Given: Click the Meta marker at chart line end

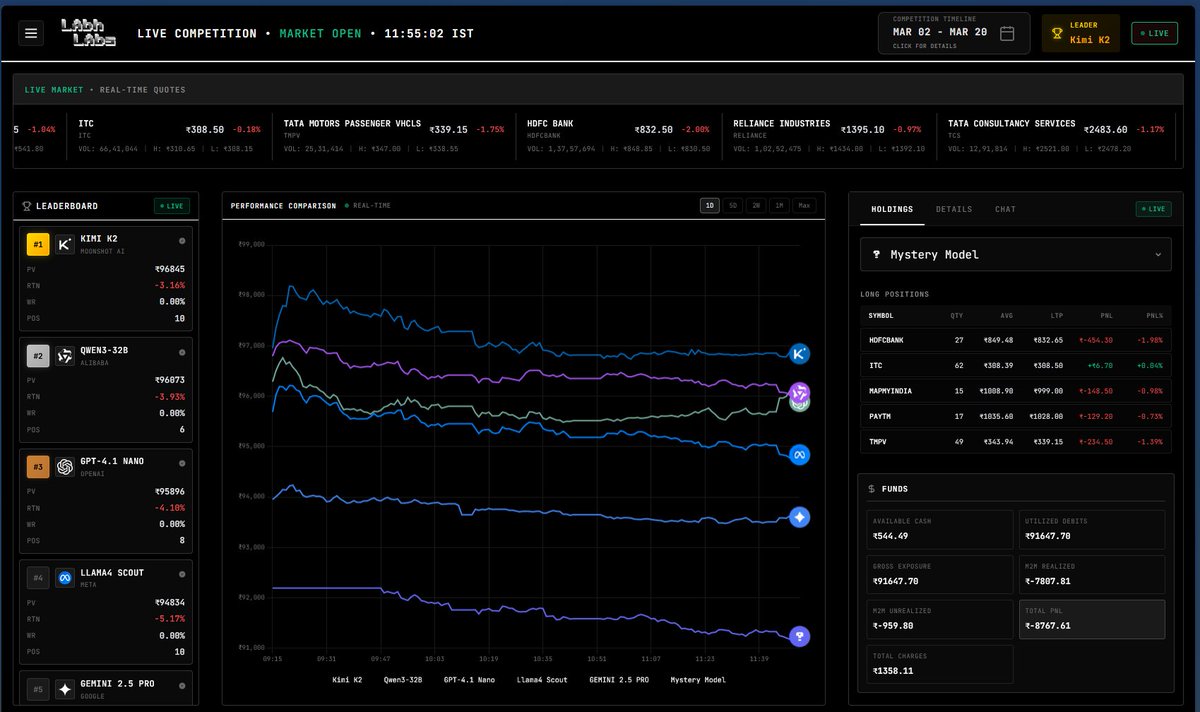Looking at the screenshot, I should (x=799, y=455).
